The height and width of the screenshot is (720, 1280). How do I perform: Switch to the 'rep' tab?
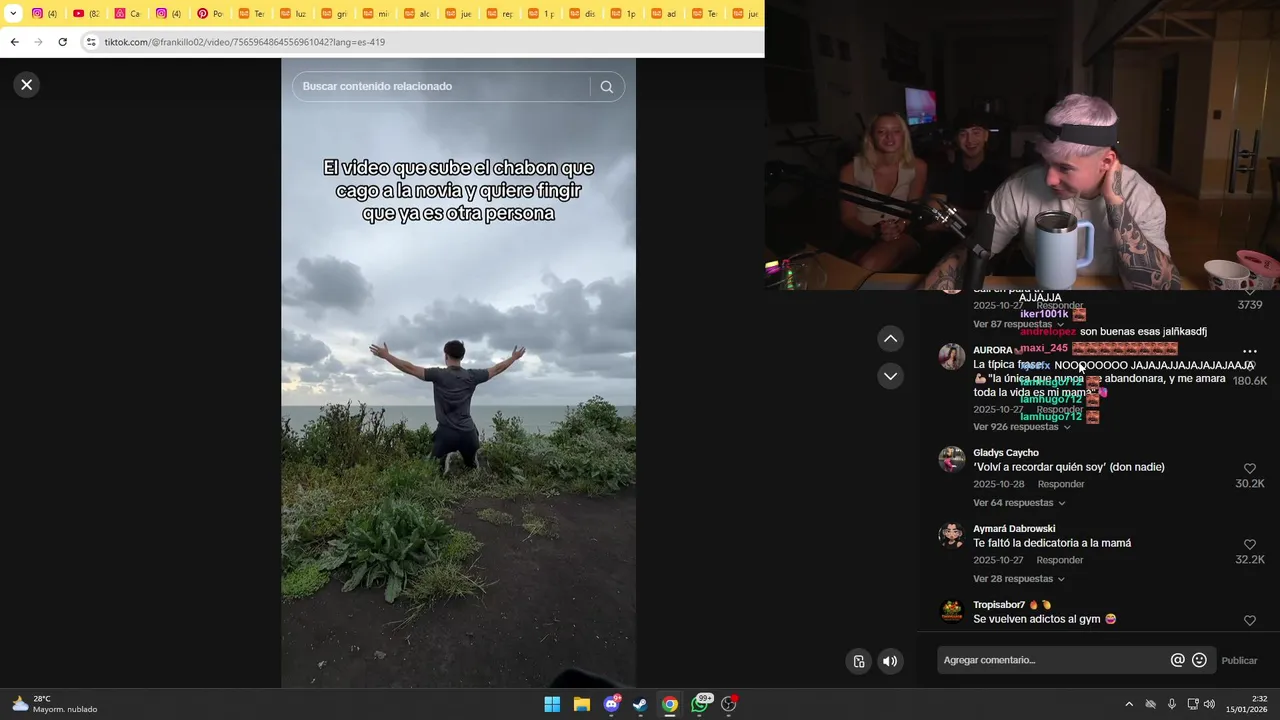coord(499,13)
